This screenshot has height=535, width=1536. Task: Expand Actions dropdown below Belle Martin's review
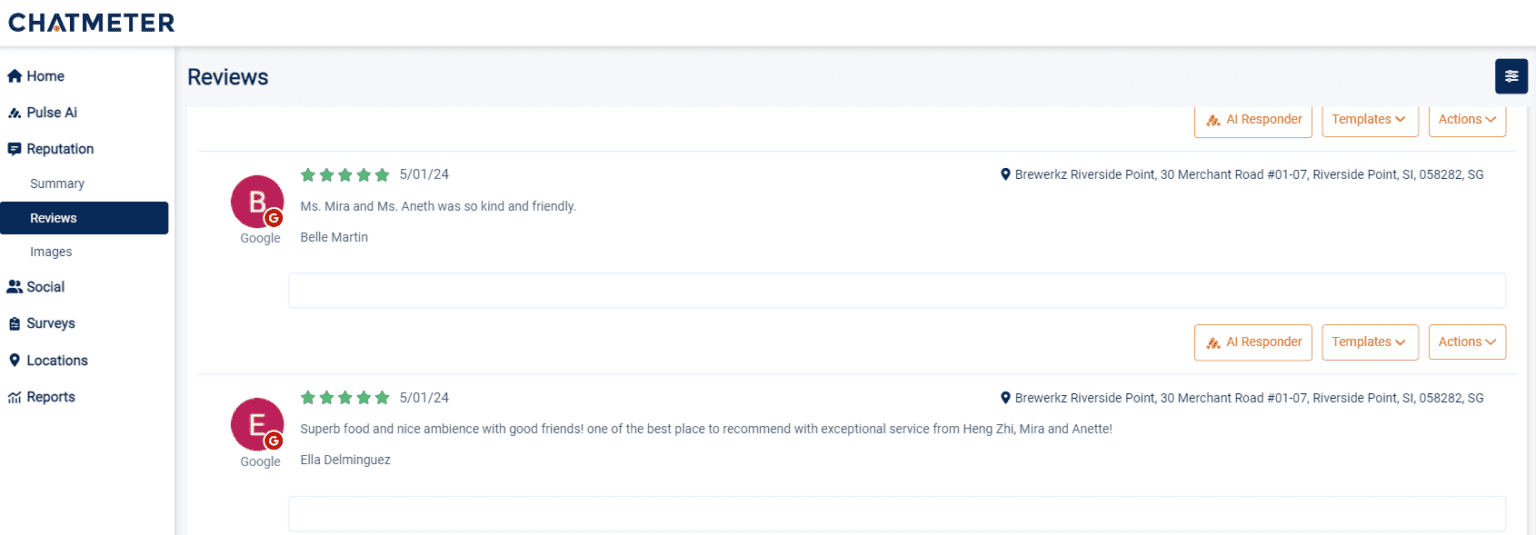(x=1467, y=342)
